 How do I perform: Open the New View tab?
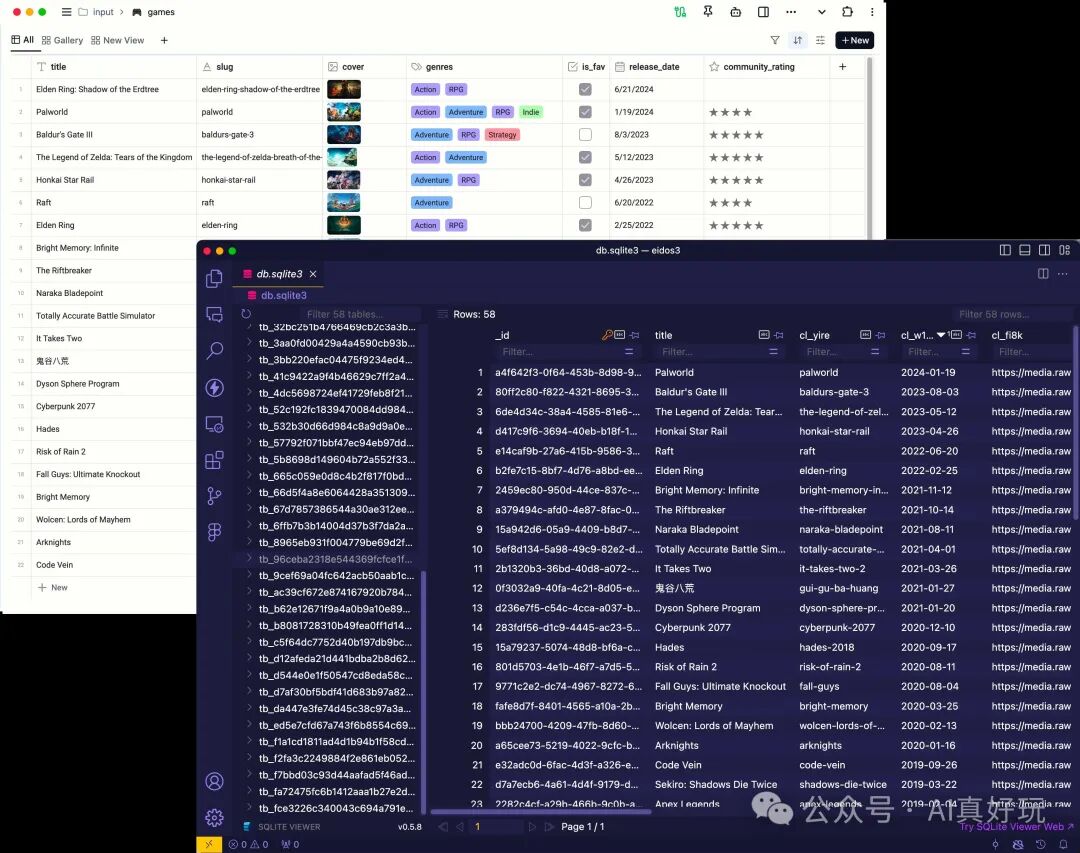coord(117,40)
